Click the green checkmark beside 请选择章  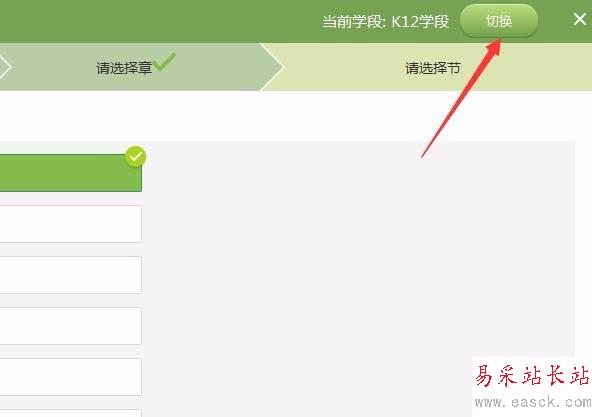165,62
